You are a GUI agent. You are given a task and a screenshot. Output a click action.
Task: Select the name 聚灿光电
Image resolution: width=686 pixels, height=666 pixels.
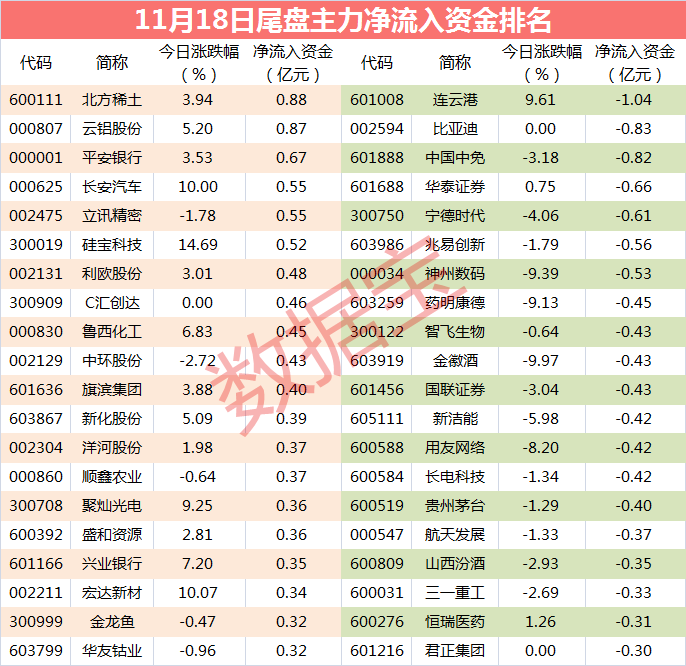(112, 505)
